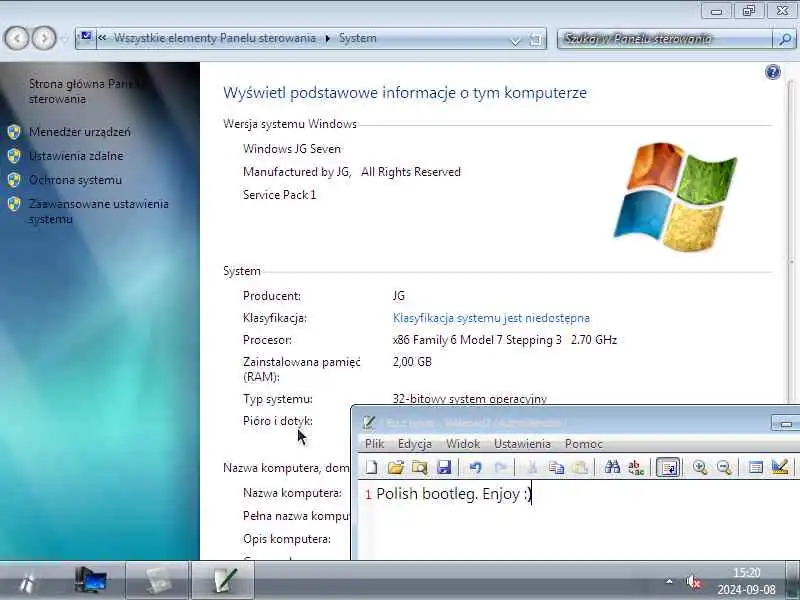Click Open file folder icon in Notepad2
Screen dimensions: 800x600
(x=395, y=467)
